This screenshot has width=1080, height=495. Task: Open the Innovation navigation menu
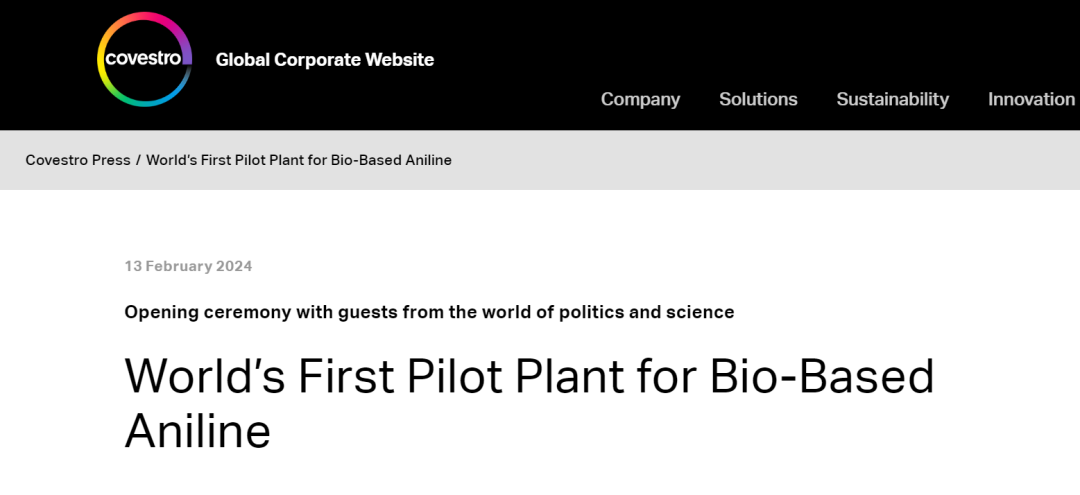pos(1031,99)
